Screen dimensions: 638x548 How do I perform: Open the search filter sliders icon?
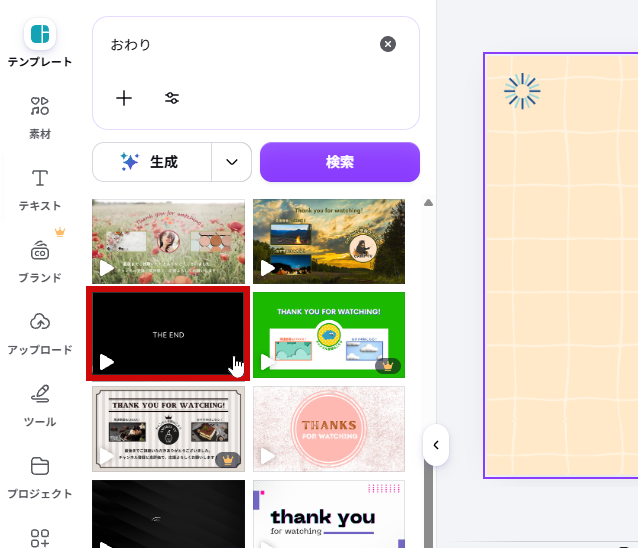(172, 98)
